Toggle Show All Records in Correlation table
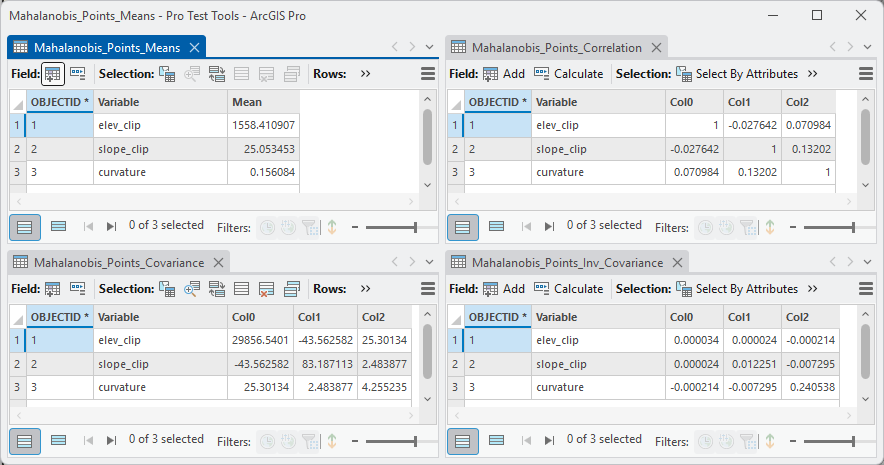 463,228
